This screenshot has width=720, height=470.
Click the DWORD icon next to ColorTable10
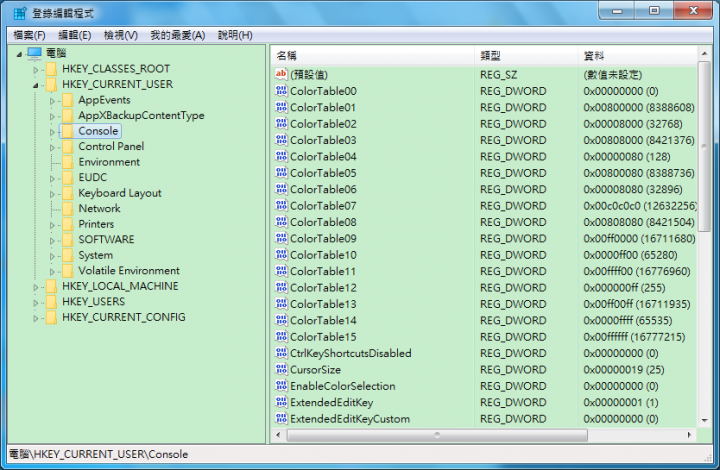click(281, 254)
